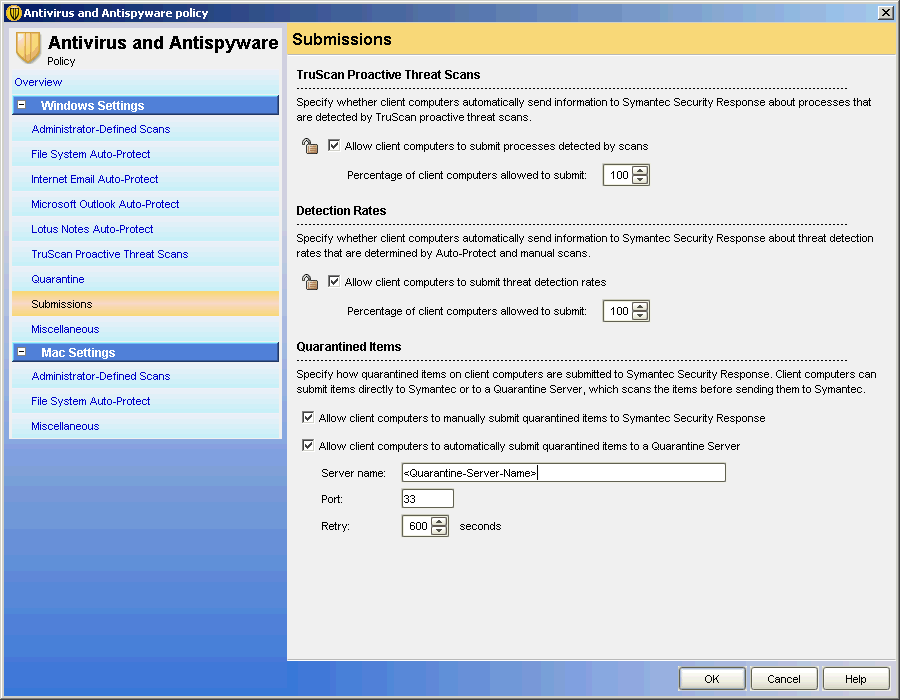Decrease Detection Rates percentage with down arrow
Viewport: 900px width, 700px height.
point(641,316)
